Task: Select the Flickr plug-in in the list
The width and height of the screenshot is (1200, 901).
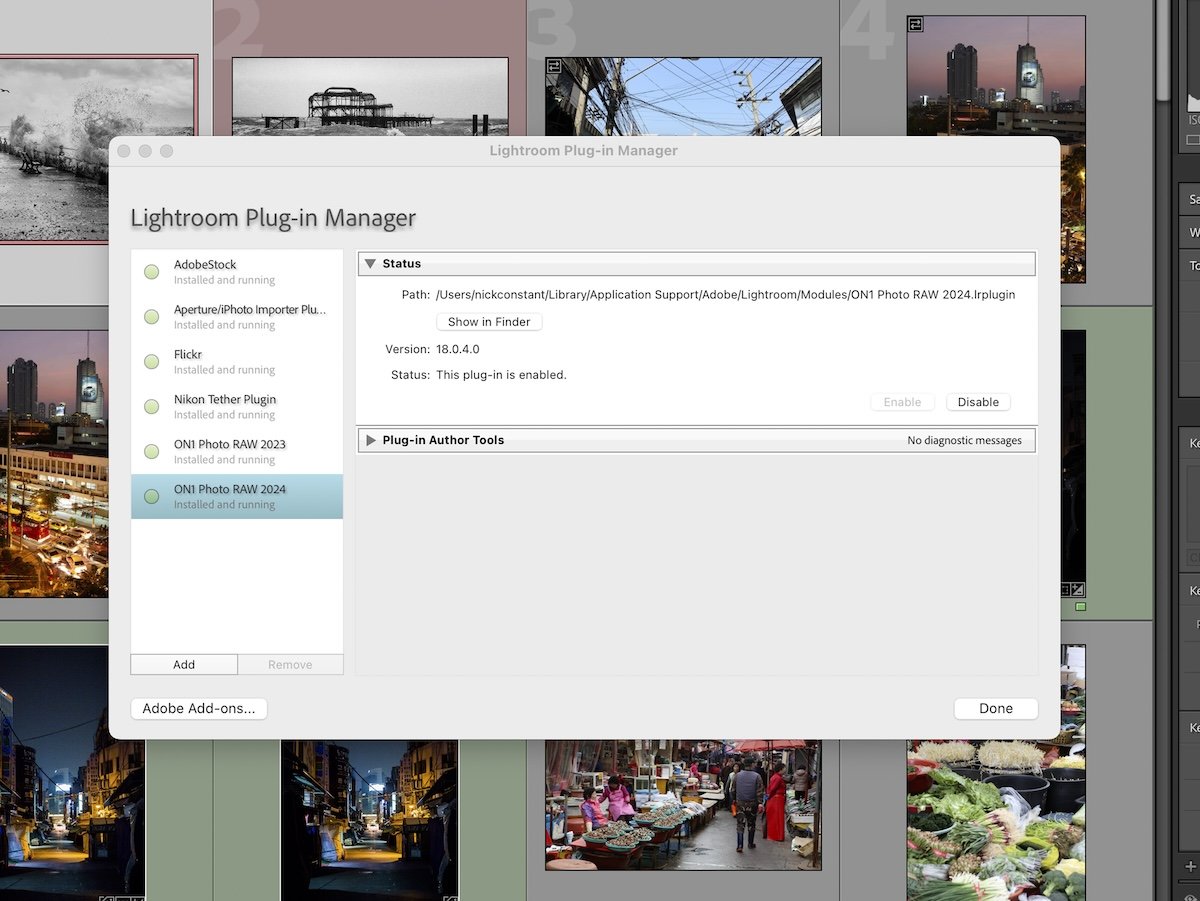Action: point(236,361)
